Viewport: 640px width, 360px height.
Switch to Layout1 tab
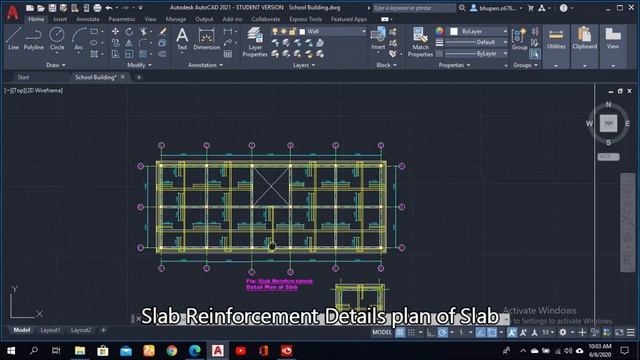coord(50,330)
